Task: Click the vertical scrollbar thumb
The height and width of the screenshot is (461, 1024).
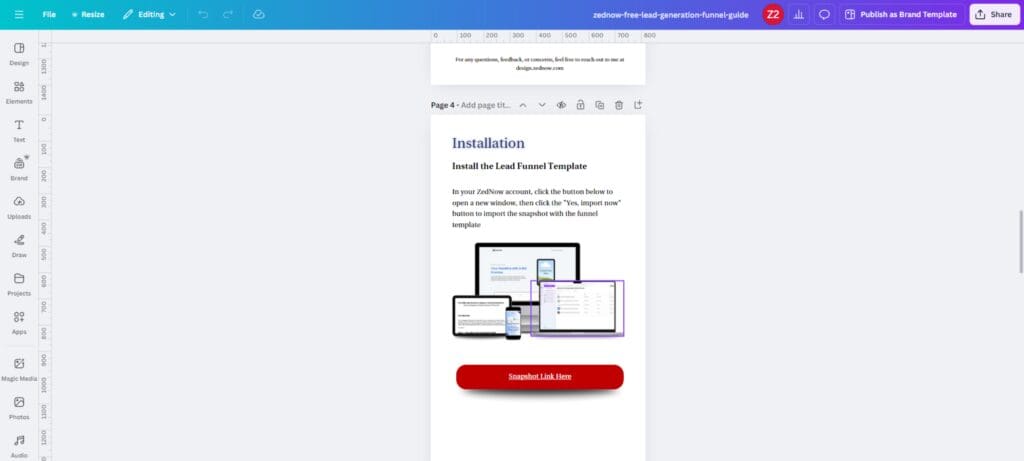Action: 1020,242
